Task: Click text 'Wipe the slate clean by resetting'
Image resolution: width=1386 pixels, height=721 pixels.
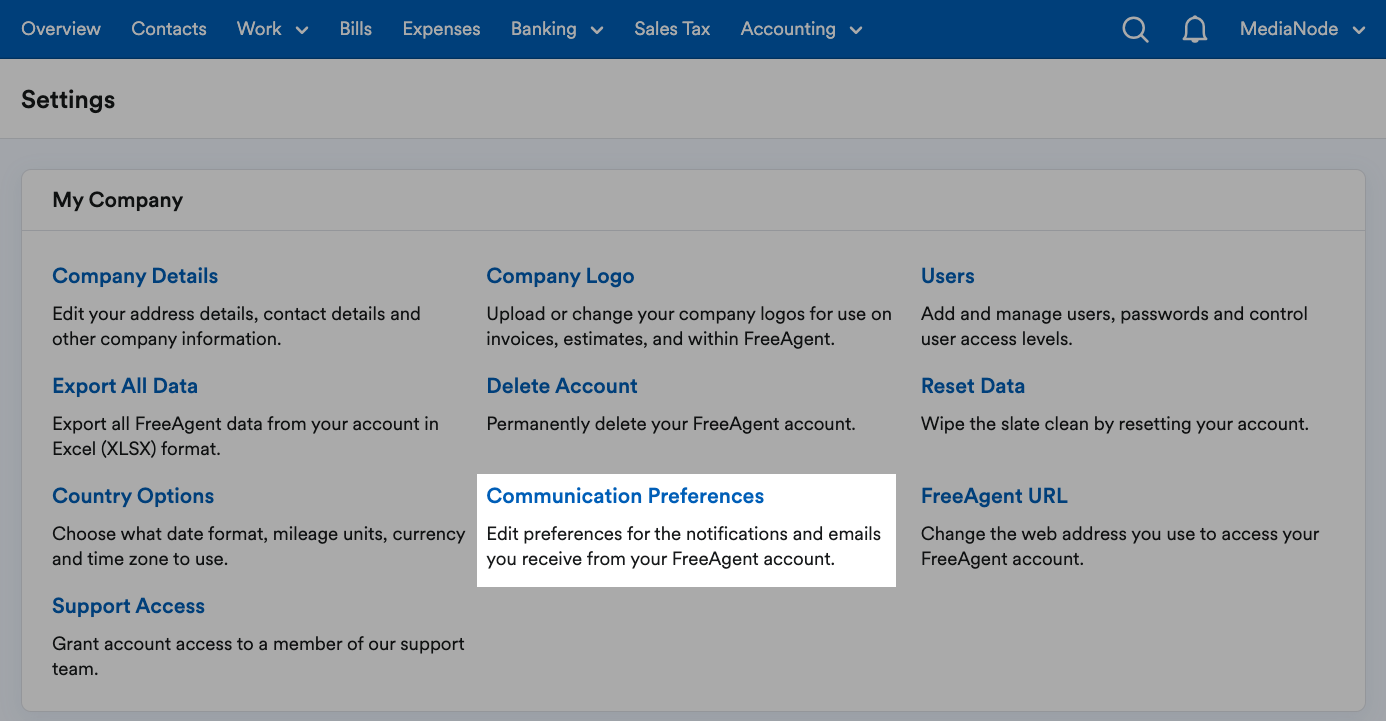Action: coord(1056,424)
